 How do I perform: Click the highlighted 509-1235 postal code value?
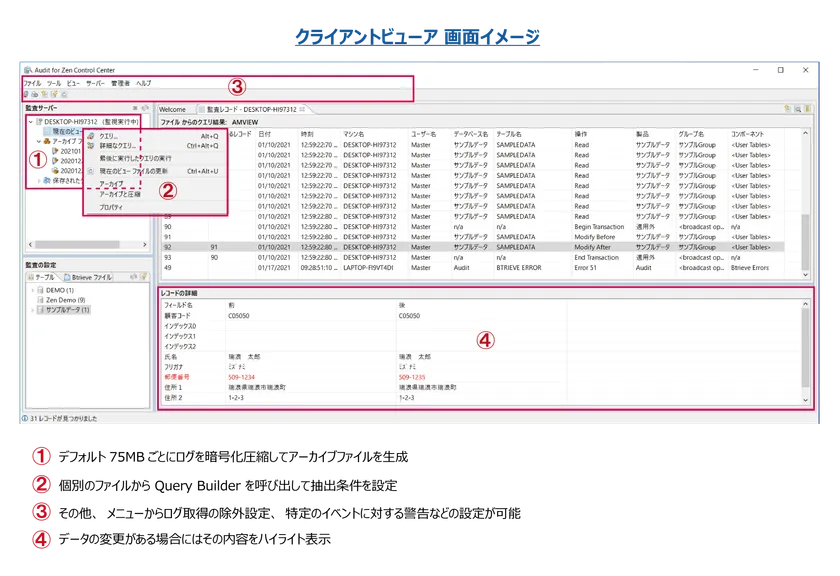[x=412, y=377]
